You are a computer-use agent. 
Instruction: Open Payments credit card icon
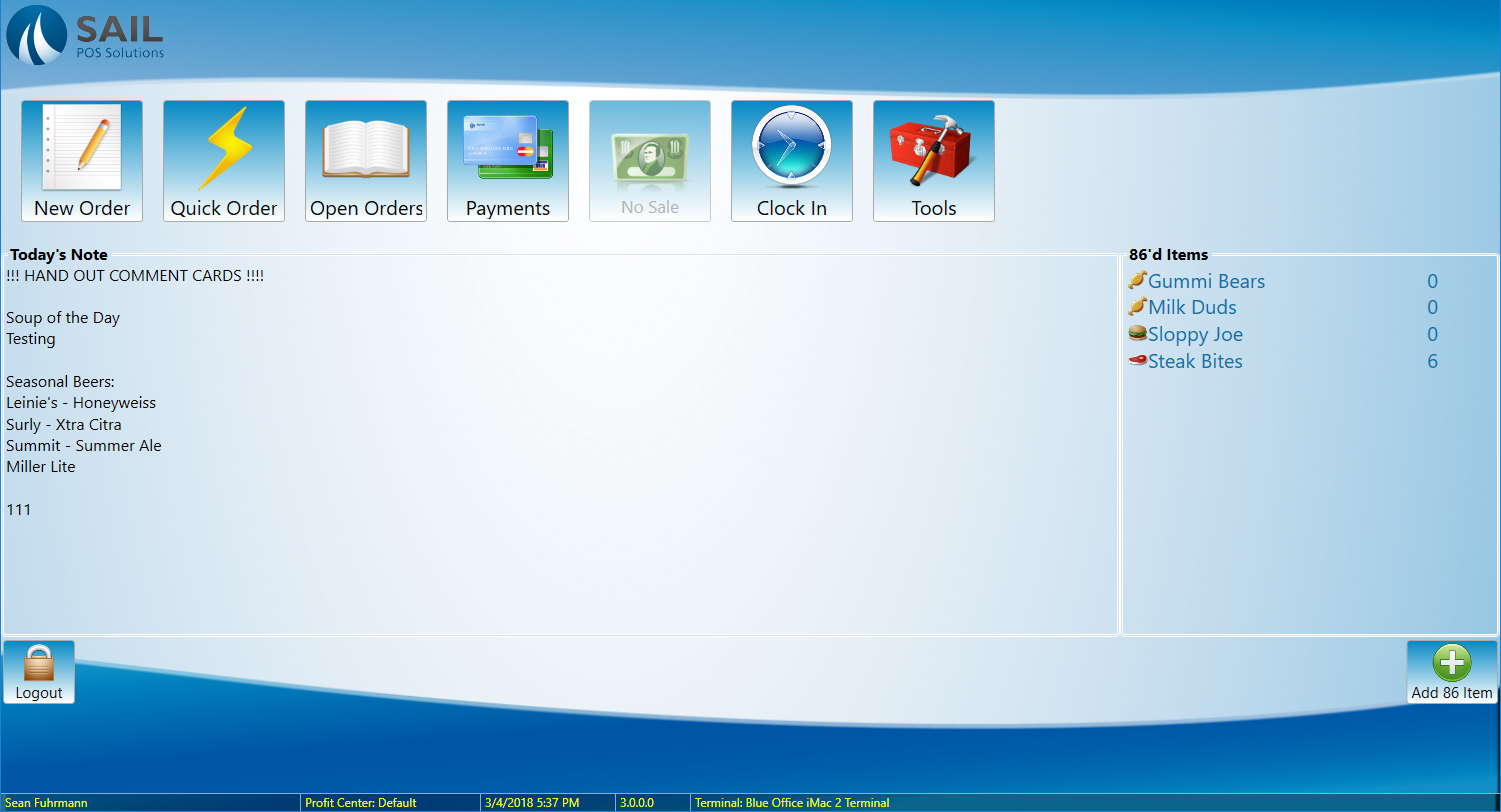(508, 161)
